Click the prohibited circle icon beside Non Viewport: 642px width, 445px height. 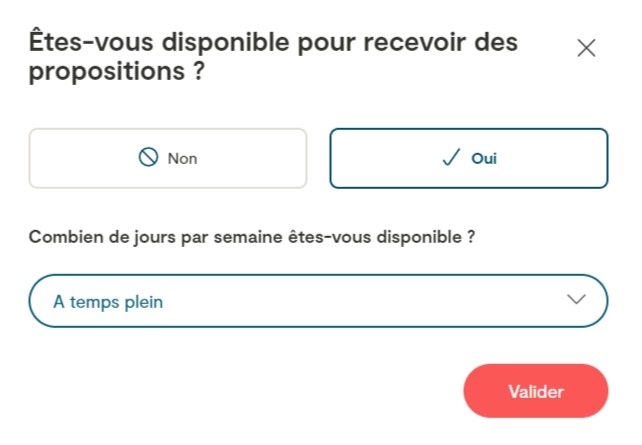pos(149,158)
